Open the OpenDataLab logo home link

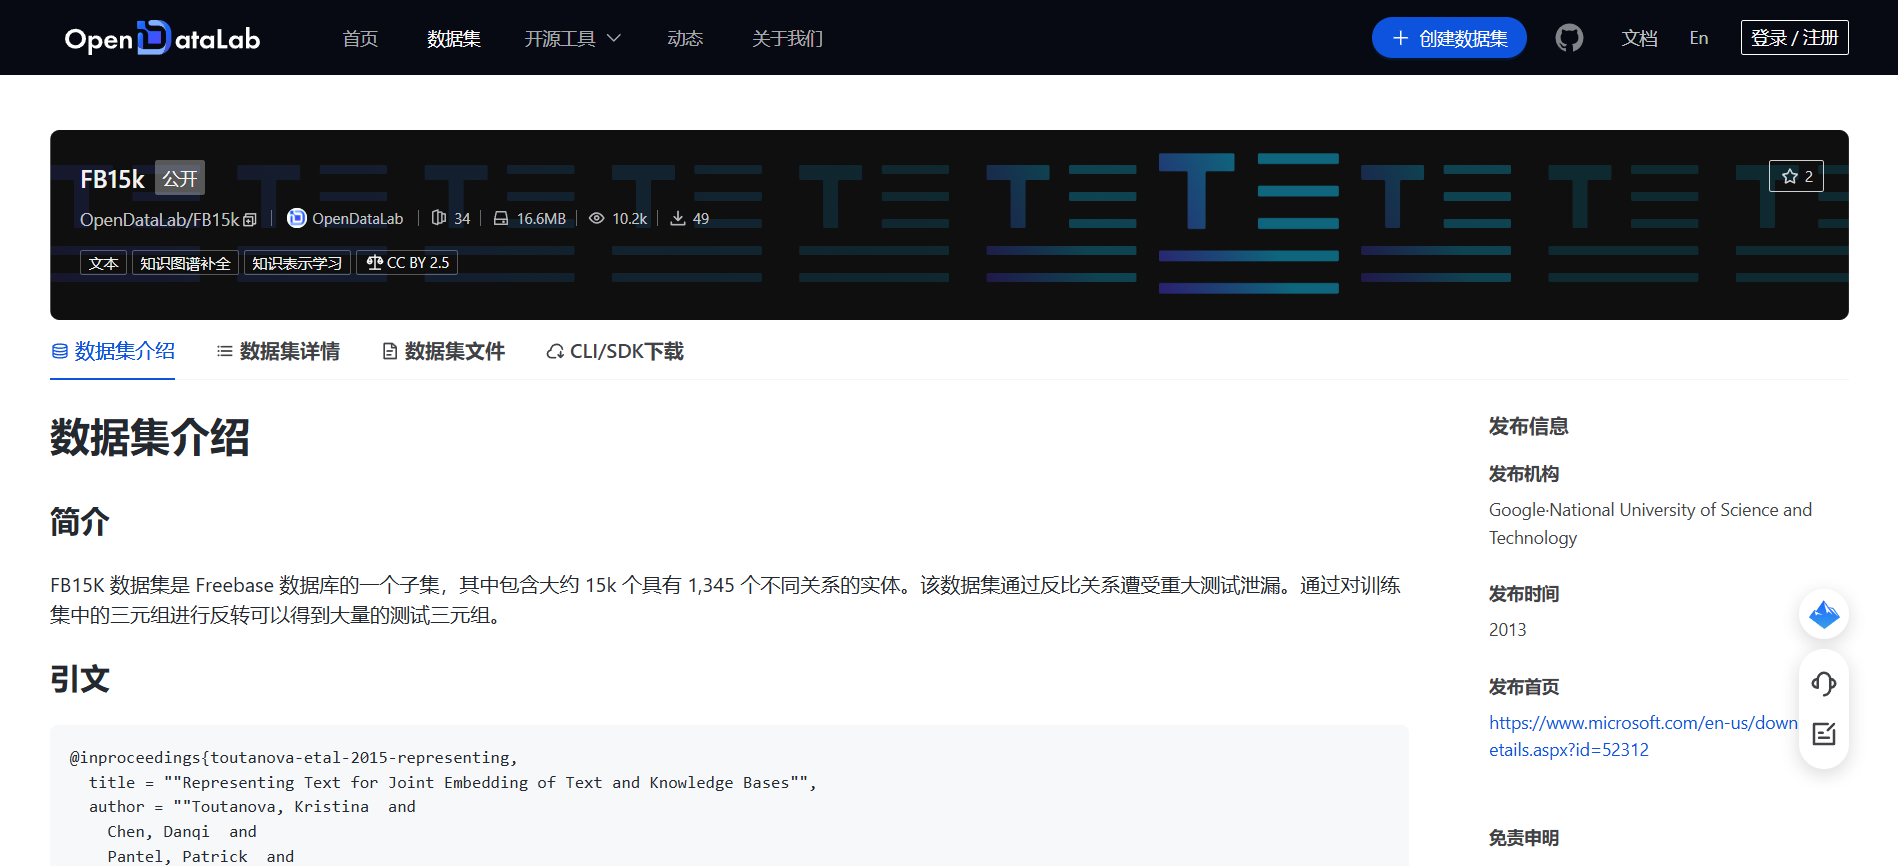(x=162, y=38)
